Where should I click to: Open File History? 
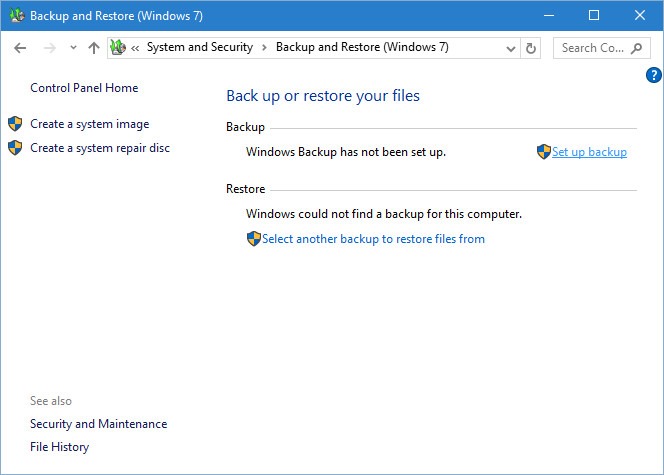pyautogui.click(x=59, y=447)
